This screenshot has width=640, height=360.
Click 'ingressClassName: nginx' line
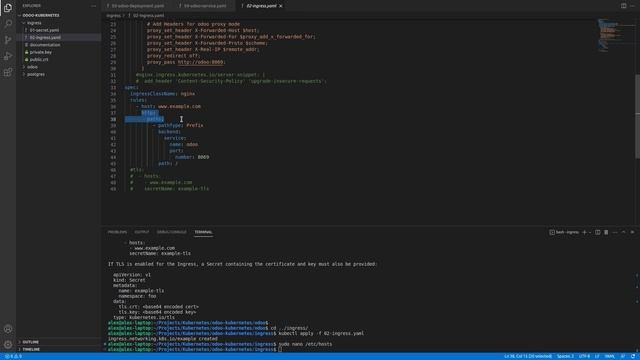pyautogui.click(x=162, y=94)
